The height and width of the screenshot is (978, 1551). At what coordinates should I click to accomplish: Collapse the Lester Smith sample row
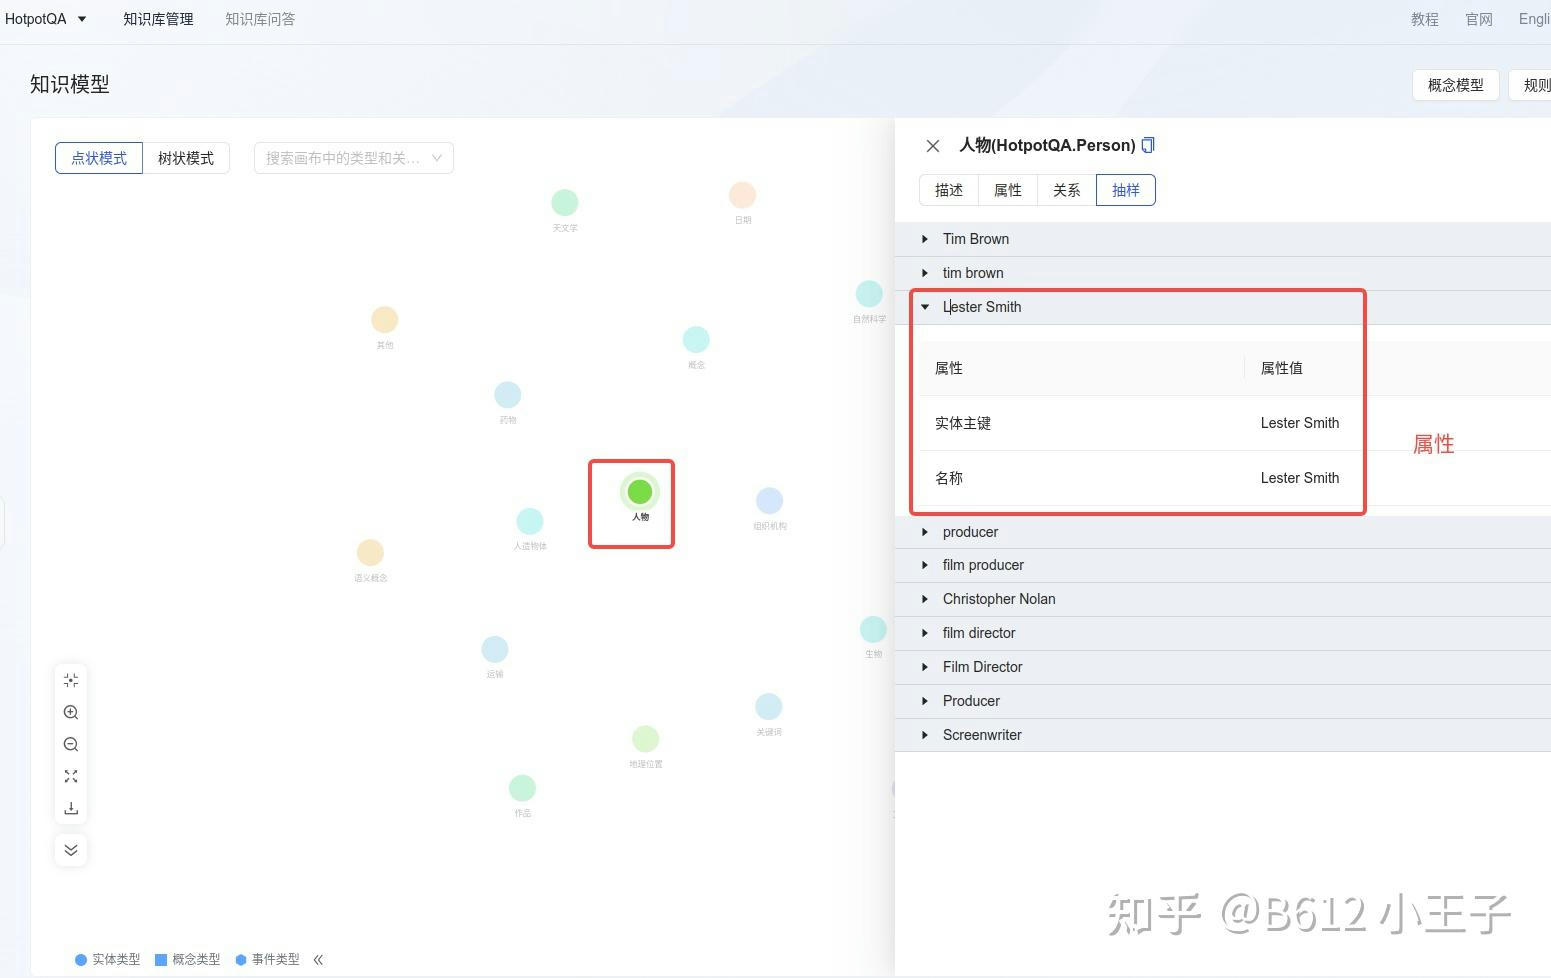coord(925,307)
